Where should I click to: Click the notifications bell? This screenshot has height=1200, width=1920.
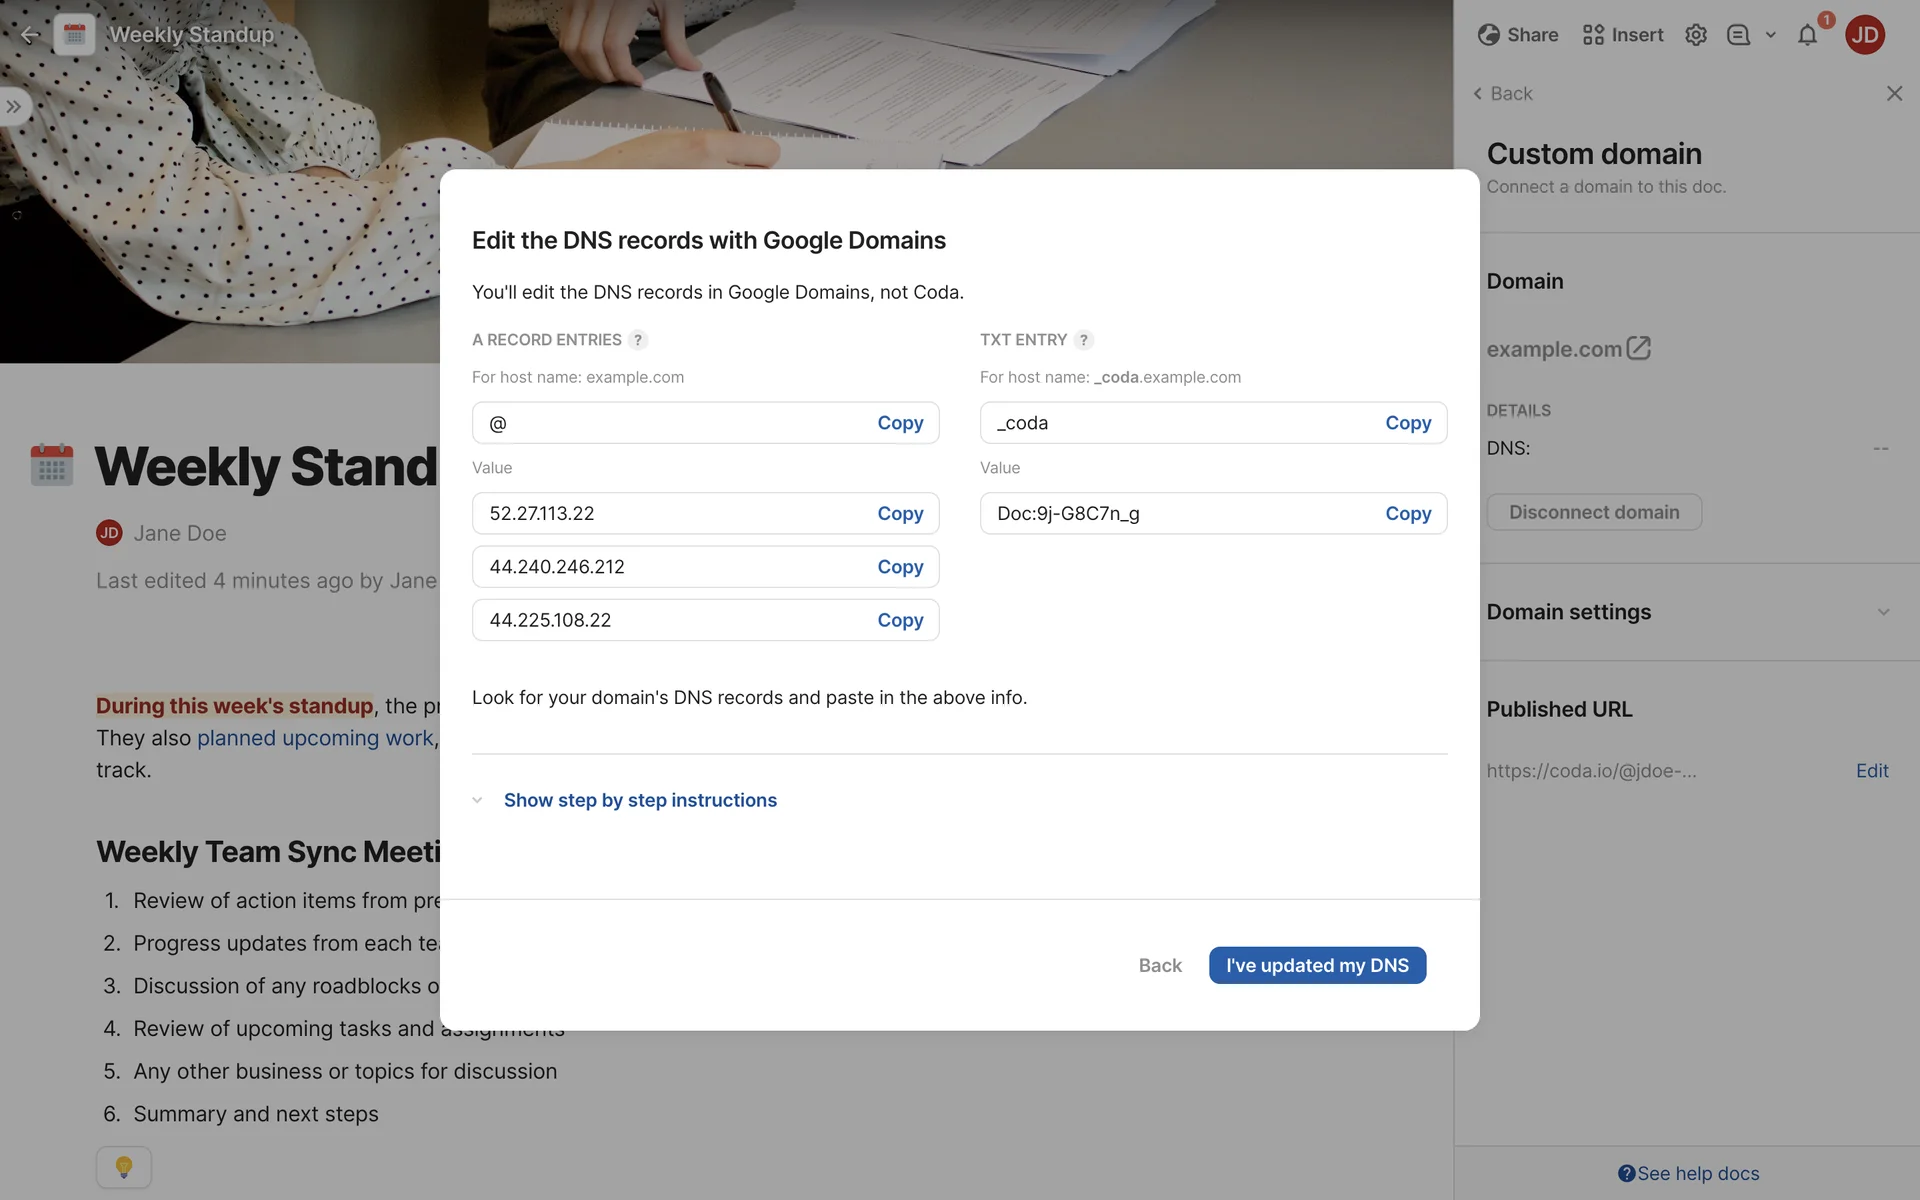click(x=1807, y=36)
